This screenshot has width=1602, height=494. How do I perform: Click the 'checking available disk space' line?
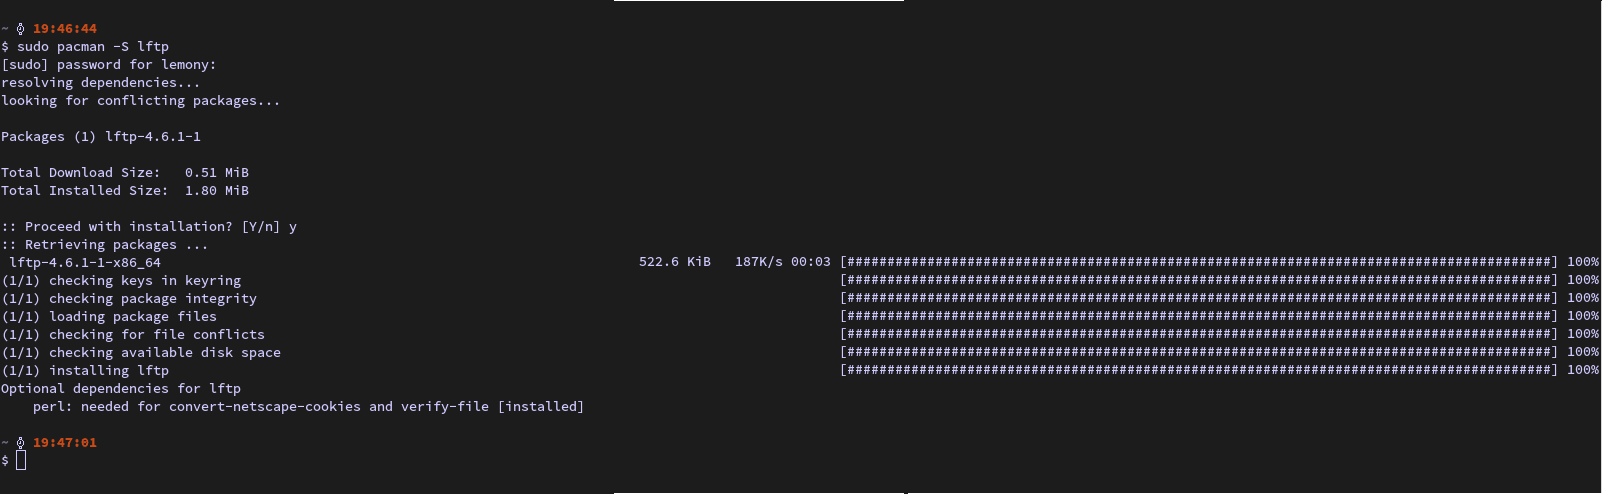[x=165, y=353]
